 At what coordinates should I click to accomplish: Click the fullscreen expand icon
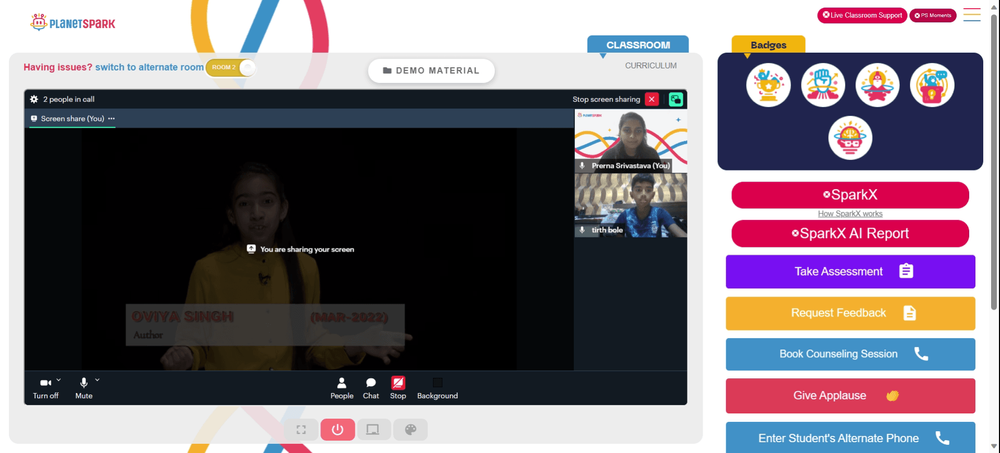point(301,430)
